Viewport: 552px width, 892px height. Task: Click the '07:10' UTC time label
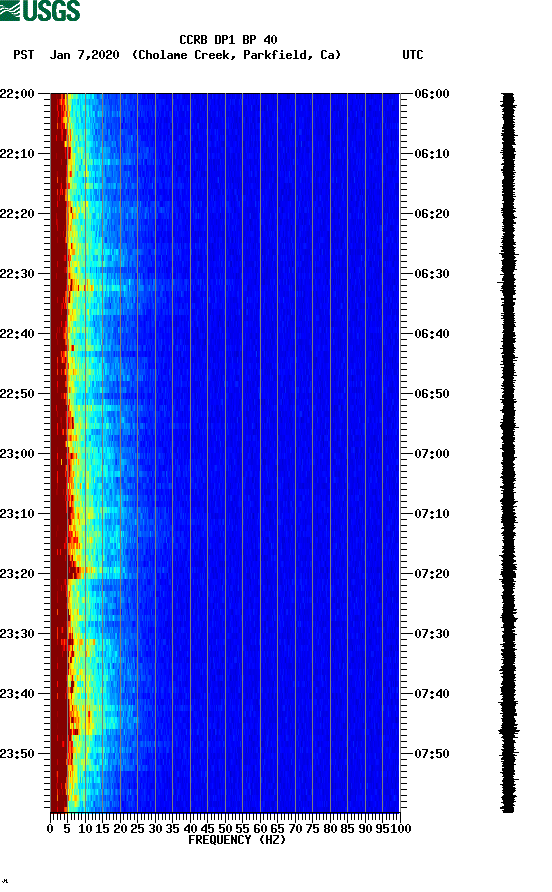(432, 514)
